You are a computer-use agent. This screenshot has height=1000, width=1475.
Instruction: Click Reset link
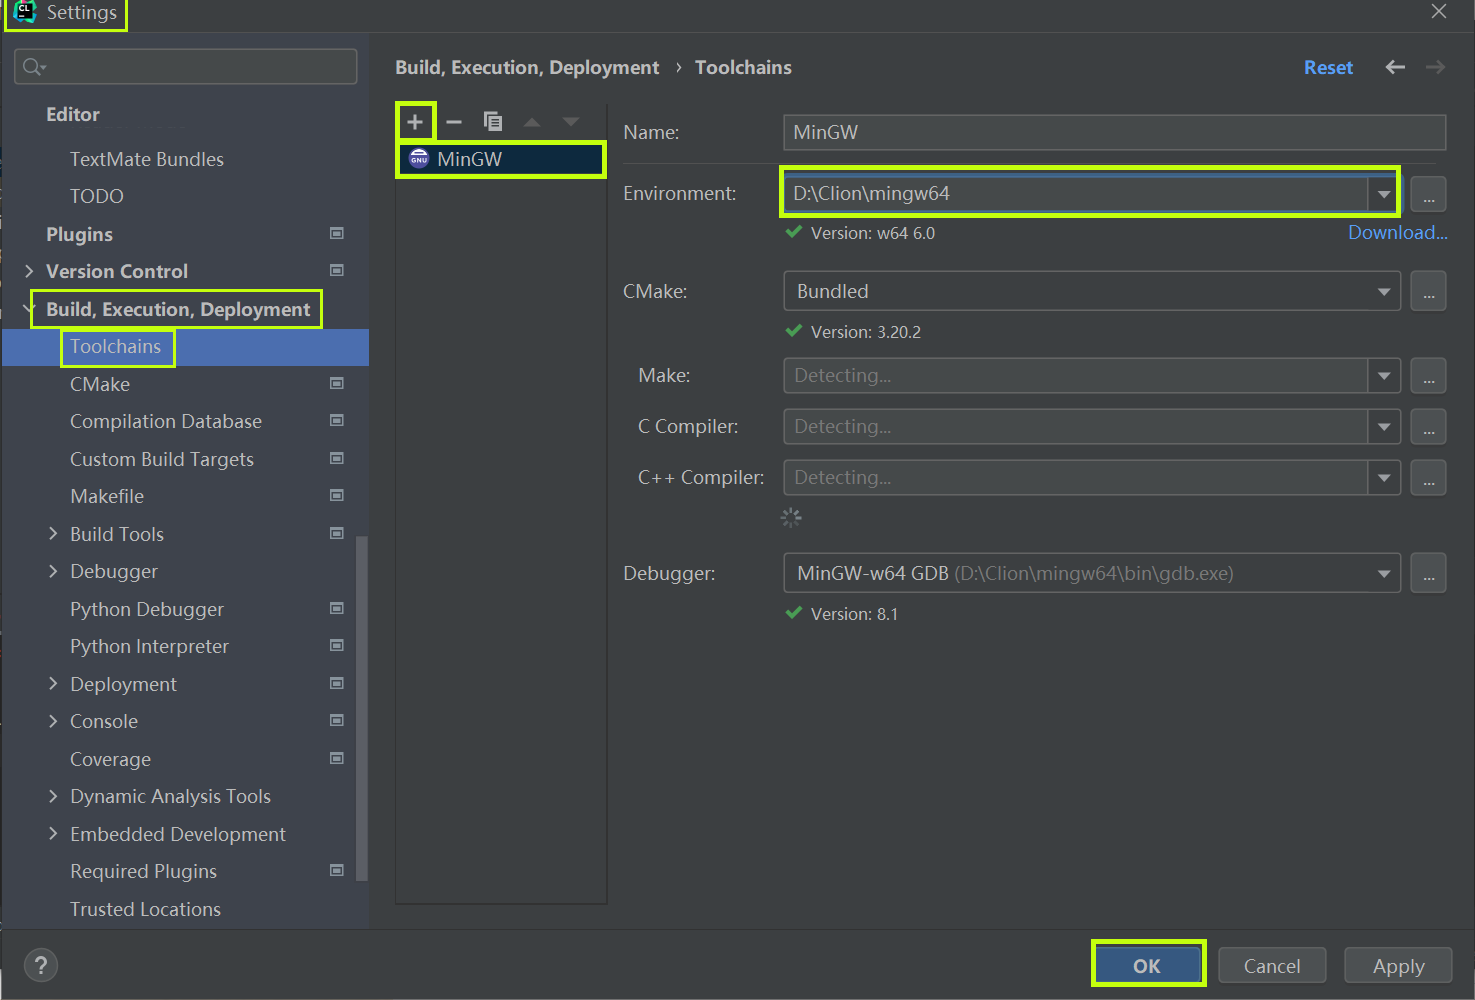(1328, 67)
